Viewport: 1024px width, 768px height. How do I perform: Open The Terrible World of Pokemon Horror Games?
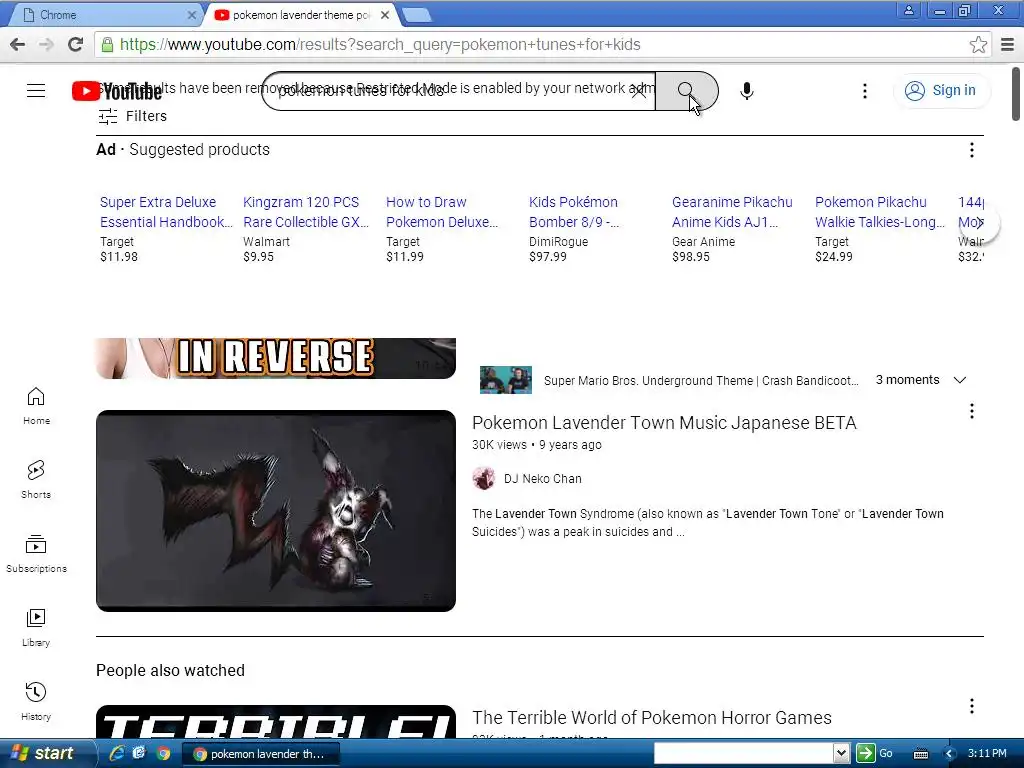point(652,718)
